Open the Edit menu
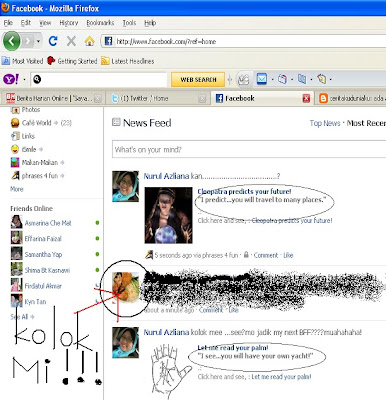This screenshot has width=386, height=400. 26,23
